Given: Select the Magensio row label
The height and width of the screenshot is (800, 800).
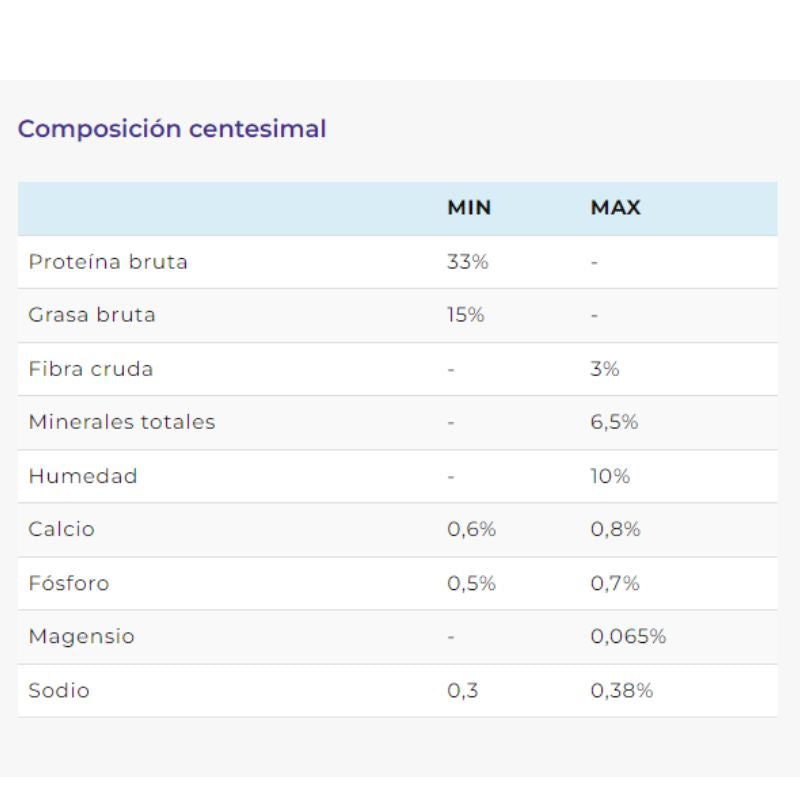Looking at the screenshot, I should coord(82,636).
